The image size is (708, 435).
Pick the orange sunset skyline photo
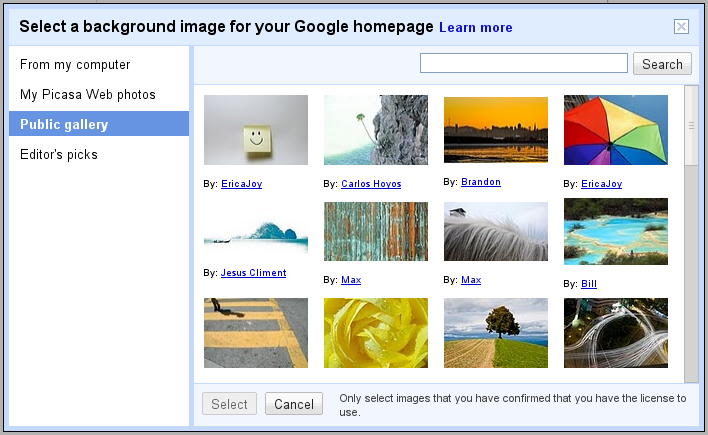tap(496, 130)
